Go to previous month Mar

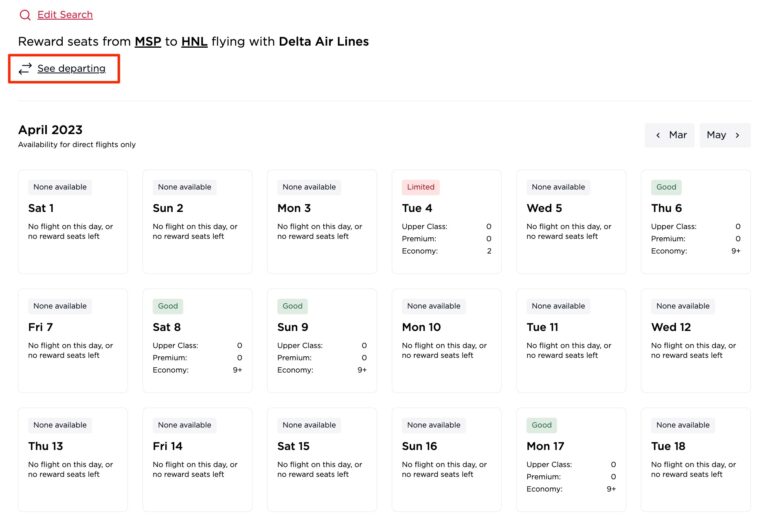[670, 135]
